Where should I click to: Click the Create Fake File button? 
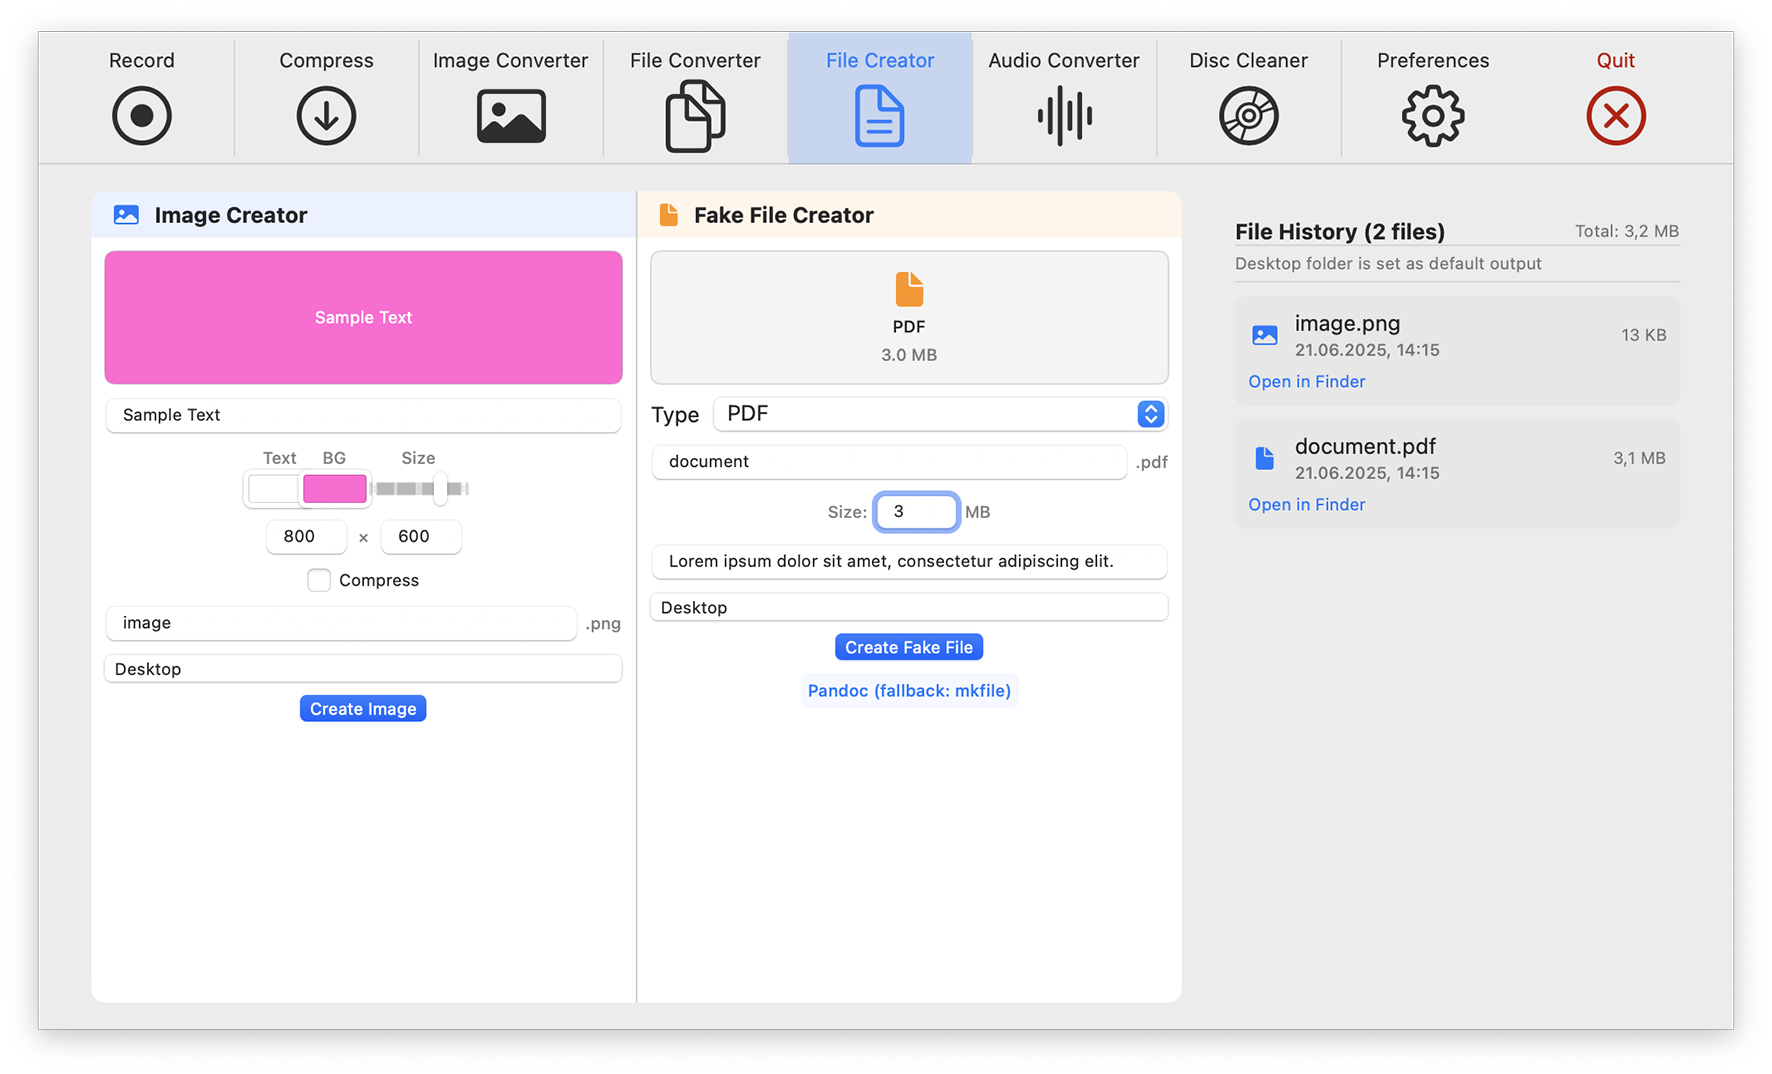(x=909, y=647)
